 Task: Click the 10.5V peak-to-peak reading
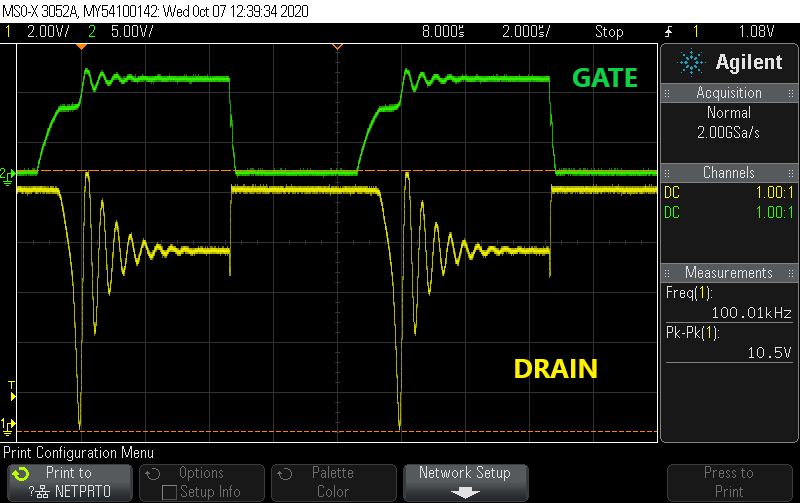[x=769, y=353]
